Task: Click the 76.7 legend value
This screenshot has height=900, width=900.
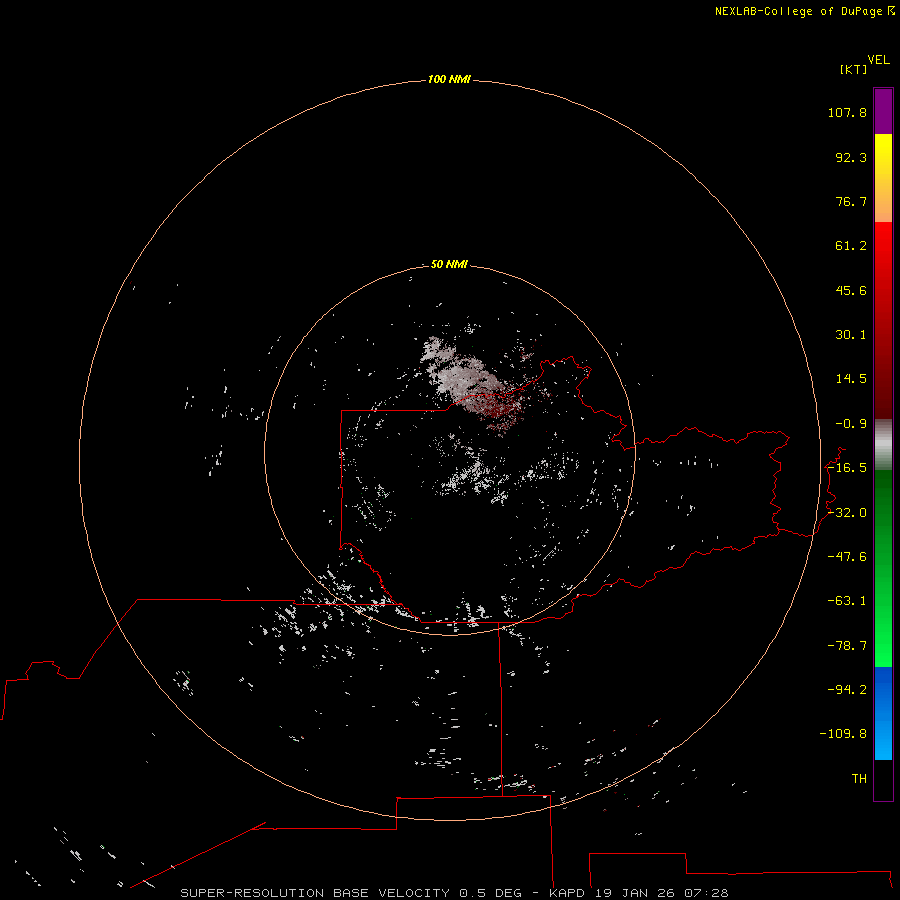Action: (851, 201)
